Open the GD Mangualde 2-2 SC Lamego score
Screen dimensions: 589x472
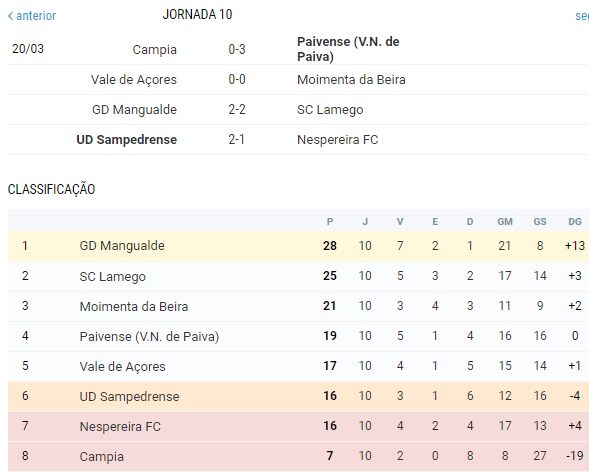(x=237, y=109)
